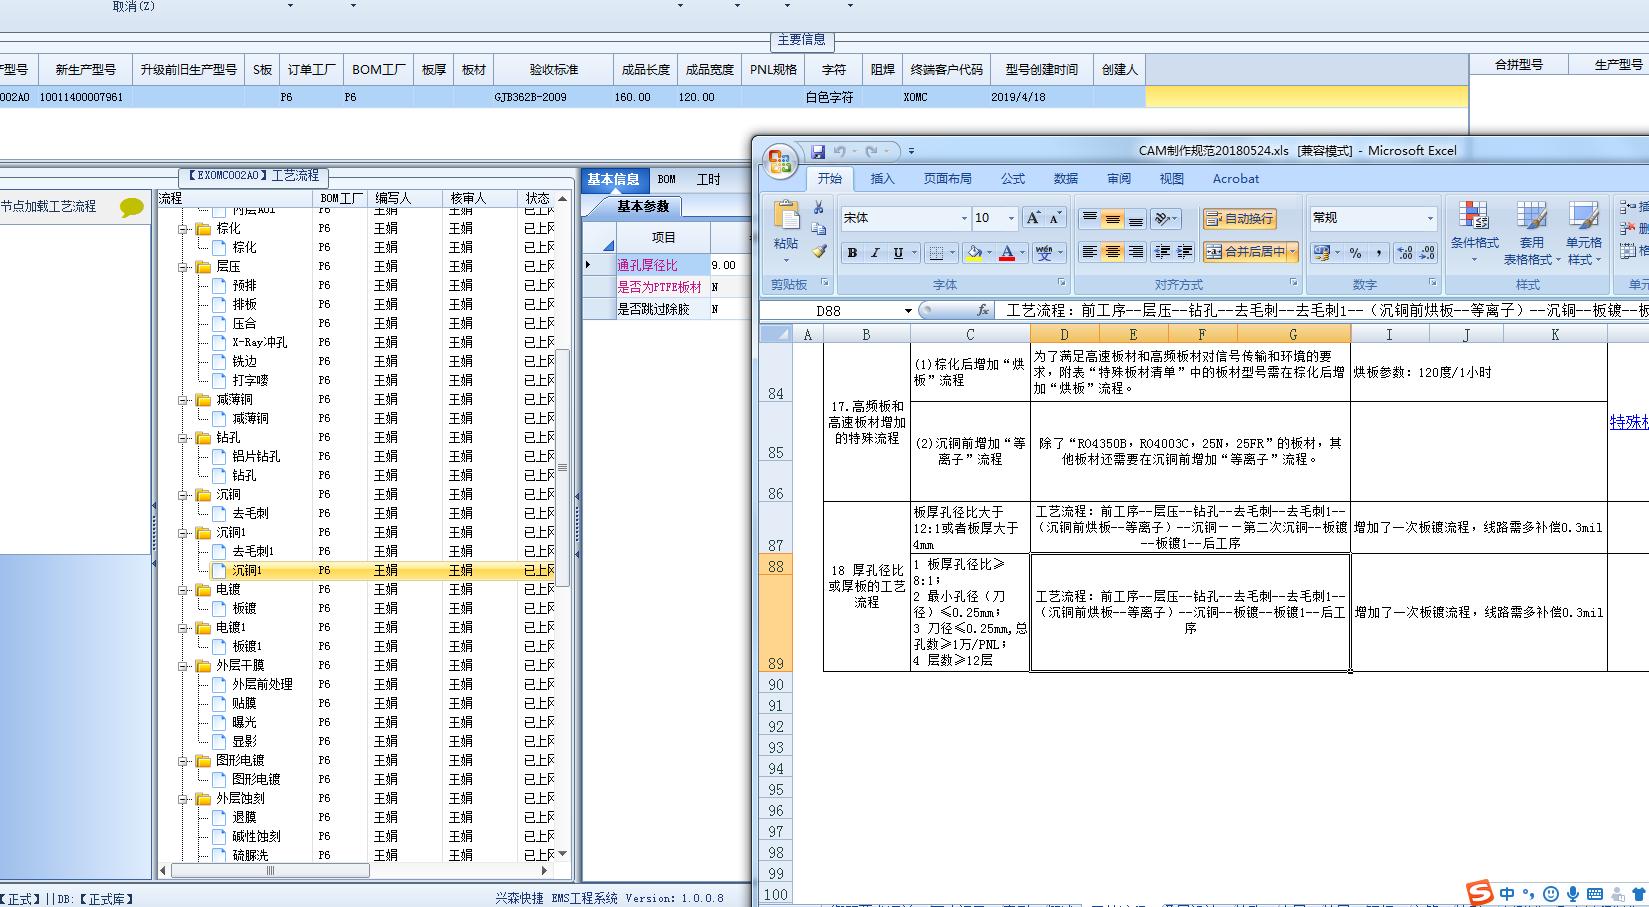Switch to the 工时 tab

tap(709, 180)
